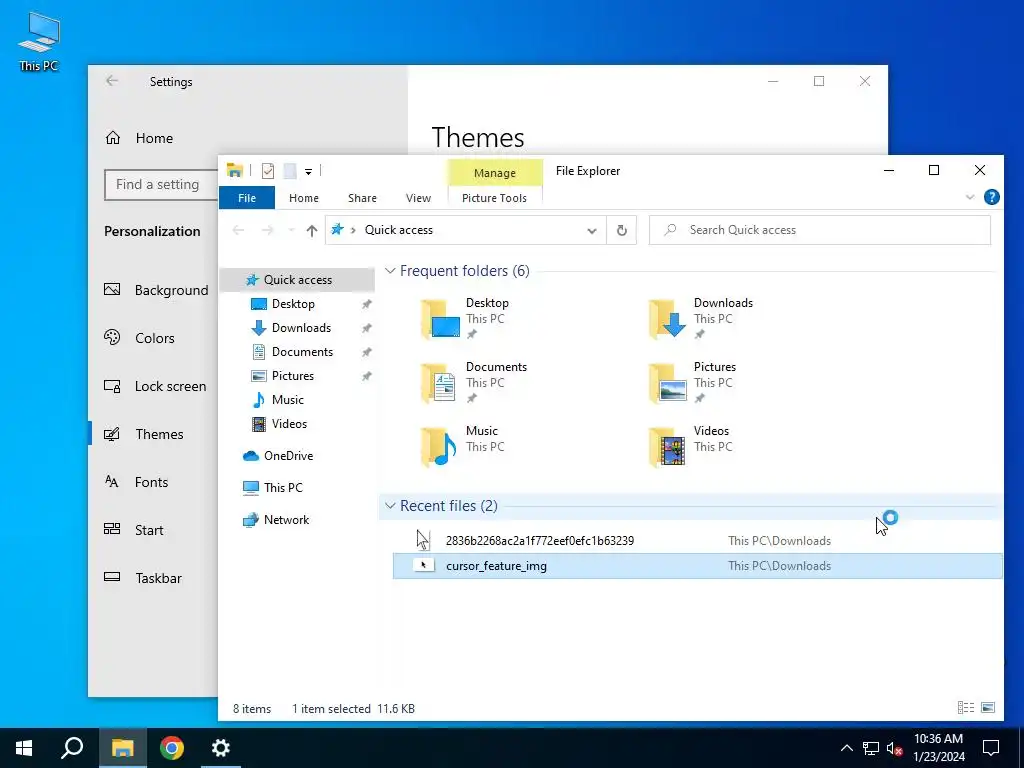
Task: Select cursor_feature_img recent file
Action: (697, 566)
